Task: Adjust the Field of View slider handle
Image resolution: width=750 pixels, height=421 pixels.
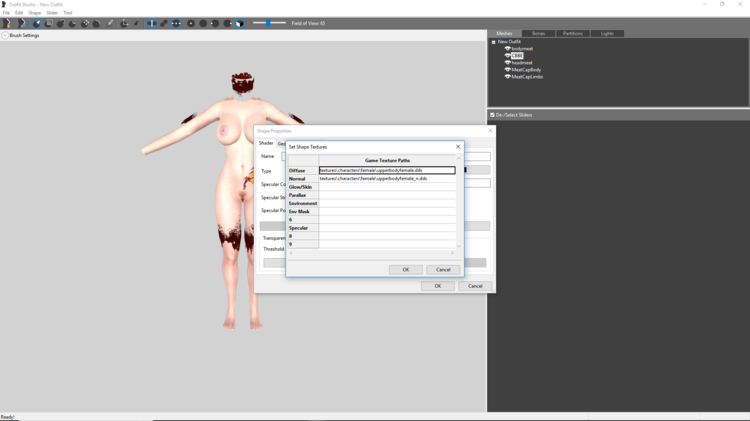Action: point(268,23)
